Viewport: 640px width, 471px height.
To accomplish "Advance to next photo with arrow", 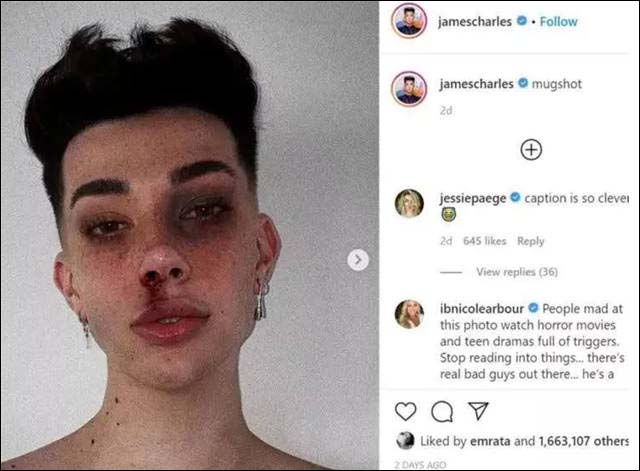I will (358, 260).
